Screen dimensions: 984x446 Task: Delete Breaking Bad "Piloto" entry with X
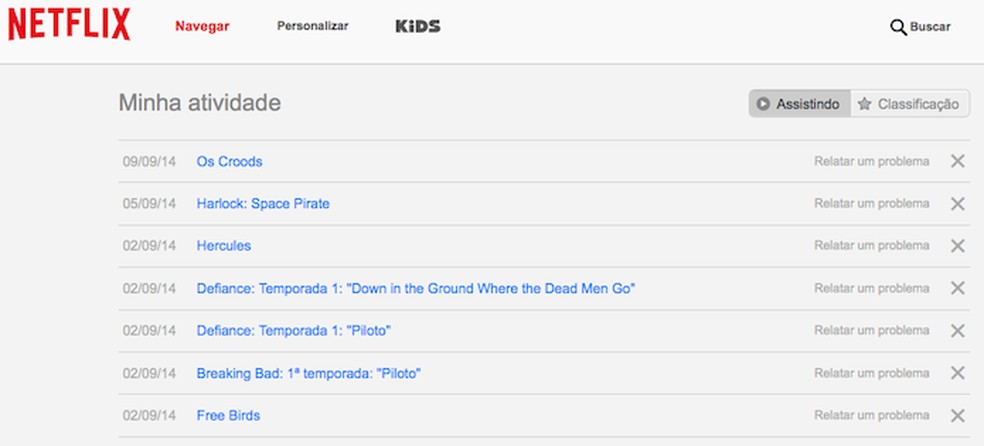coord(957,373)
